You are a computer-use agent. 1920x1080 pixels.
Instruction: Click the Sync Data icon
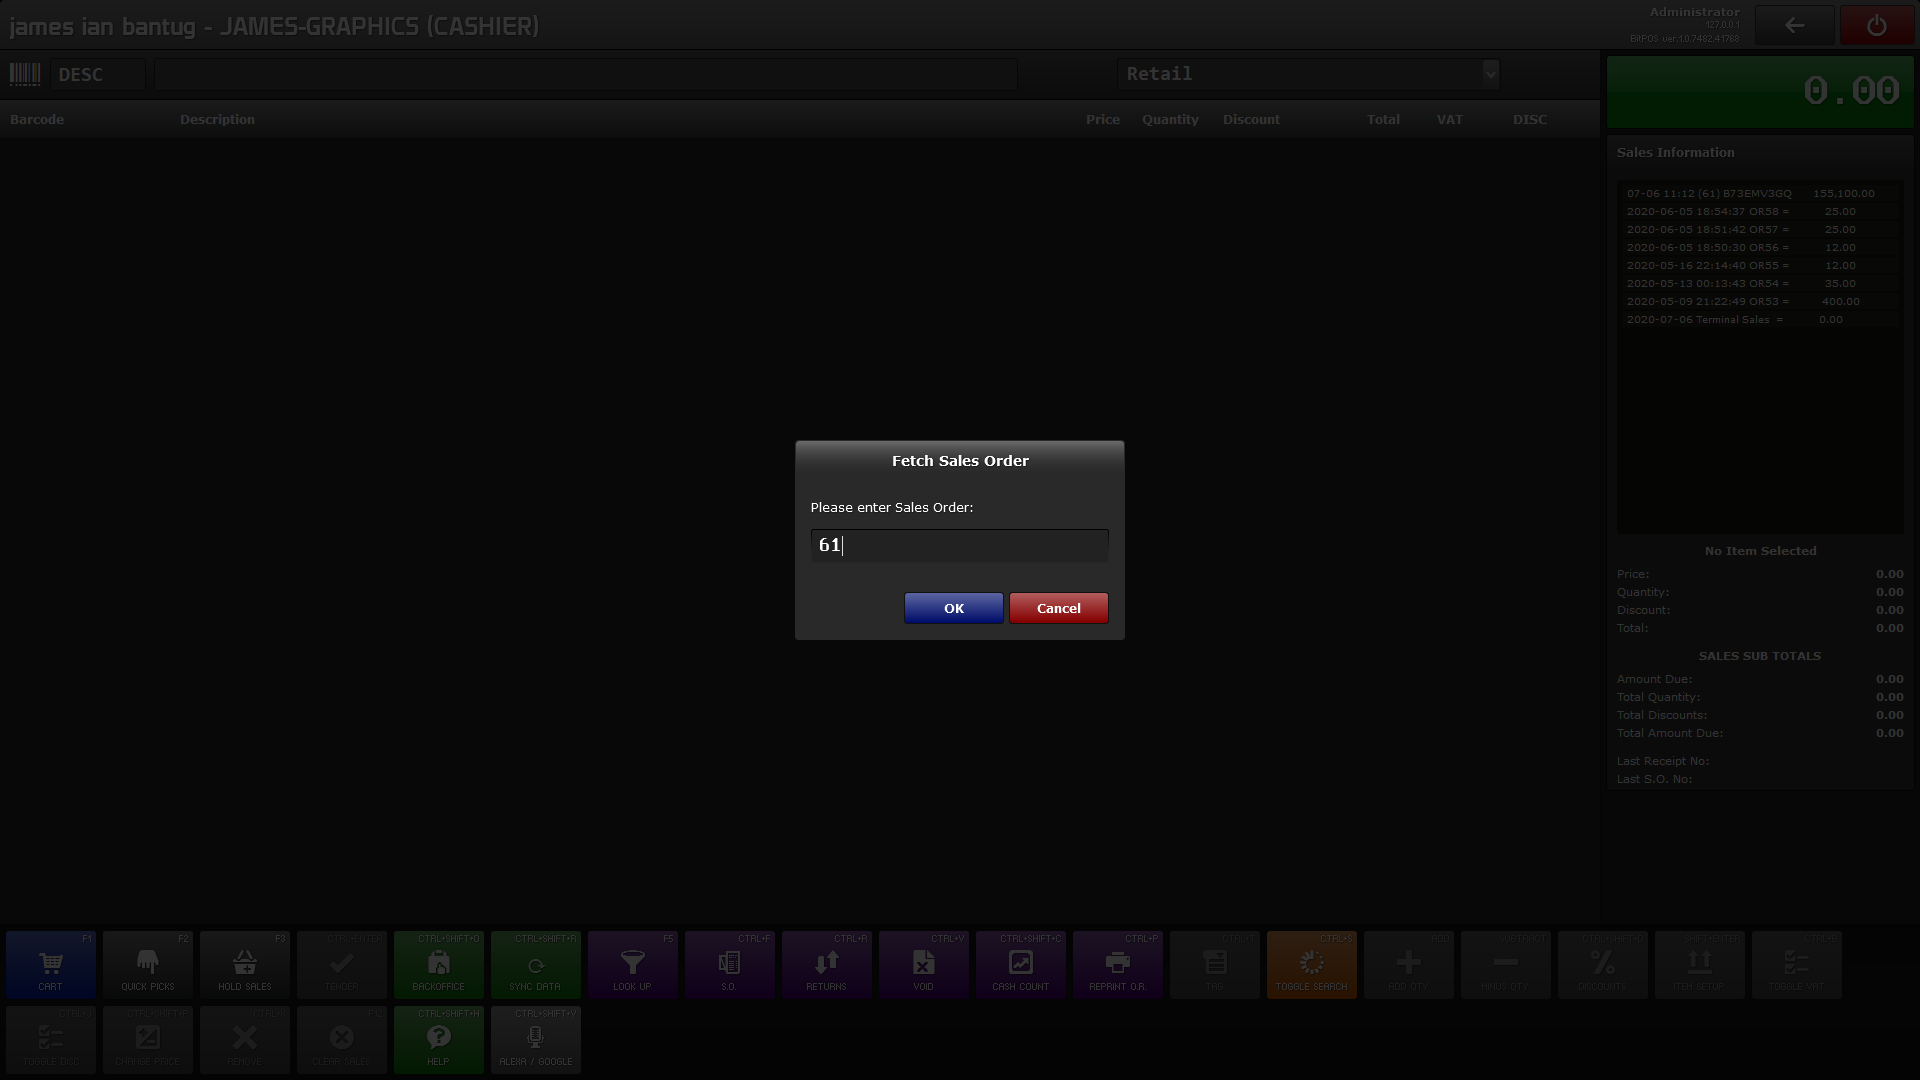[536, 965]
